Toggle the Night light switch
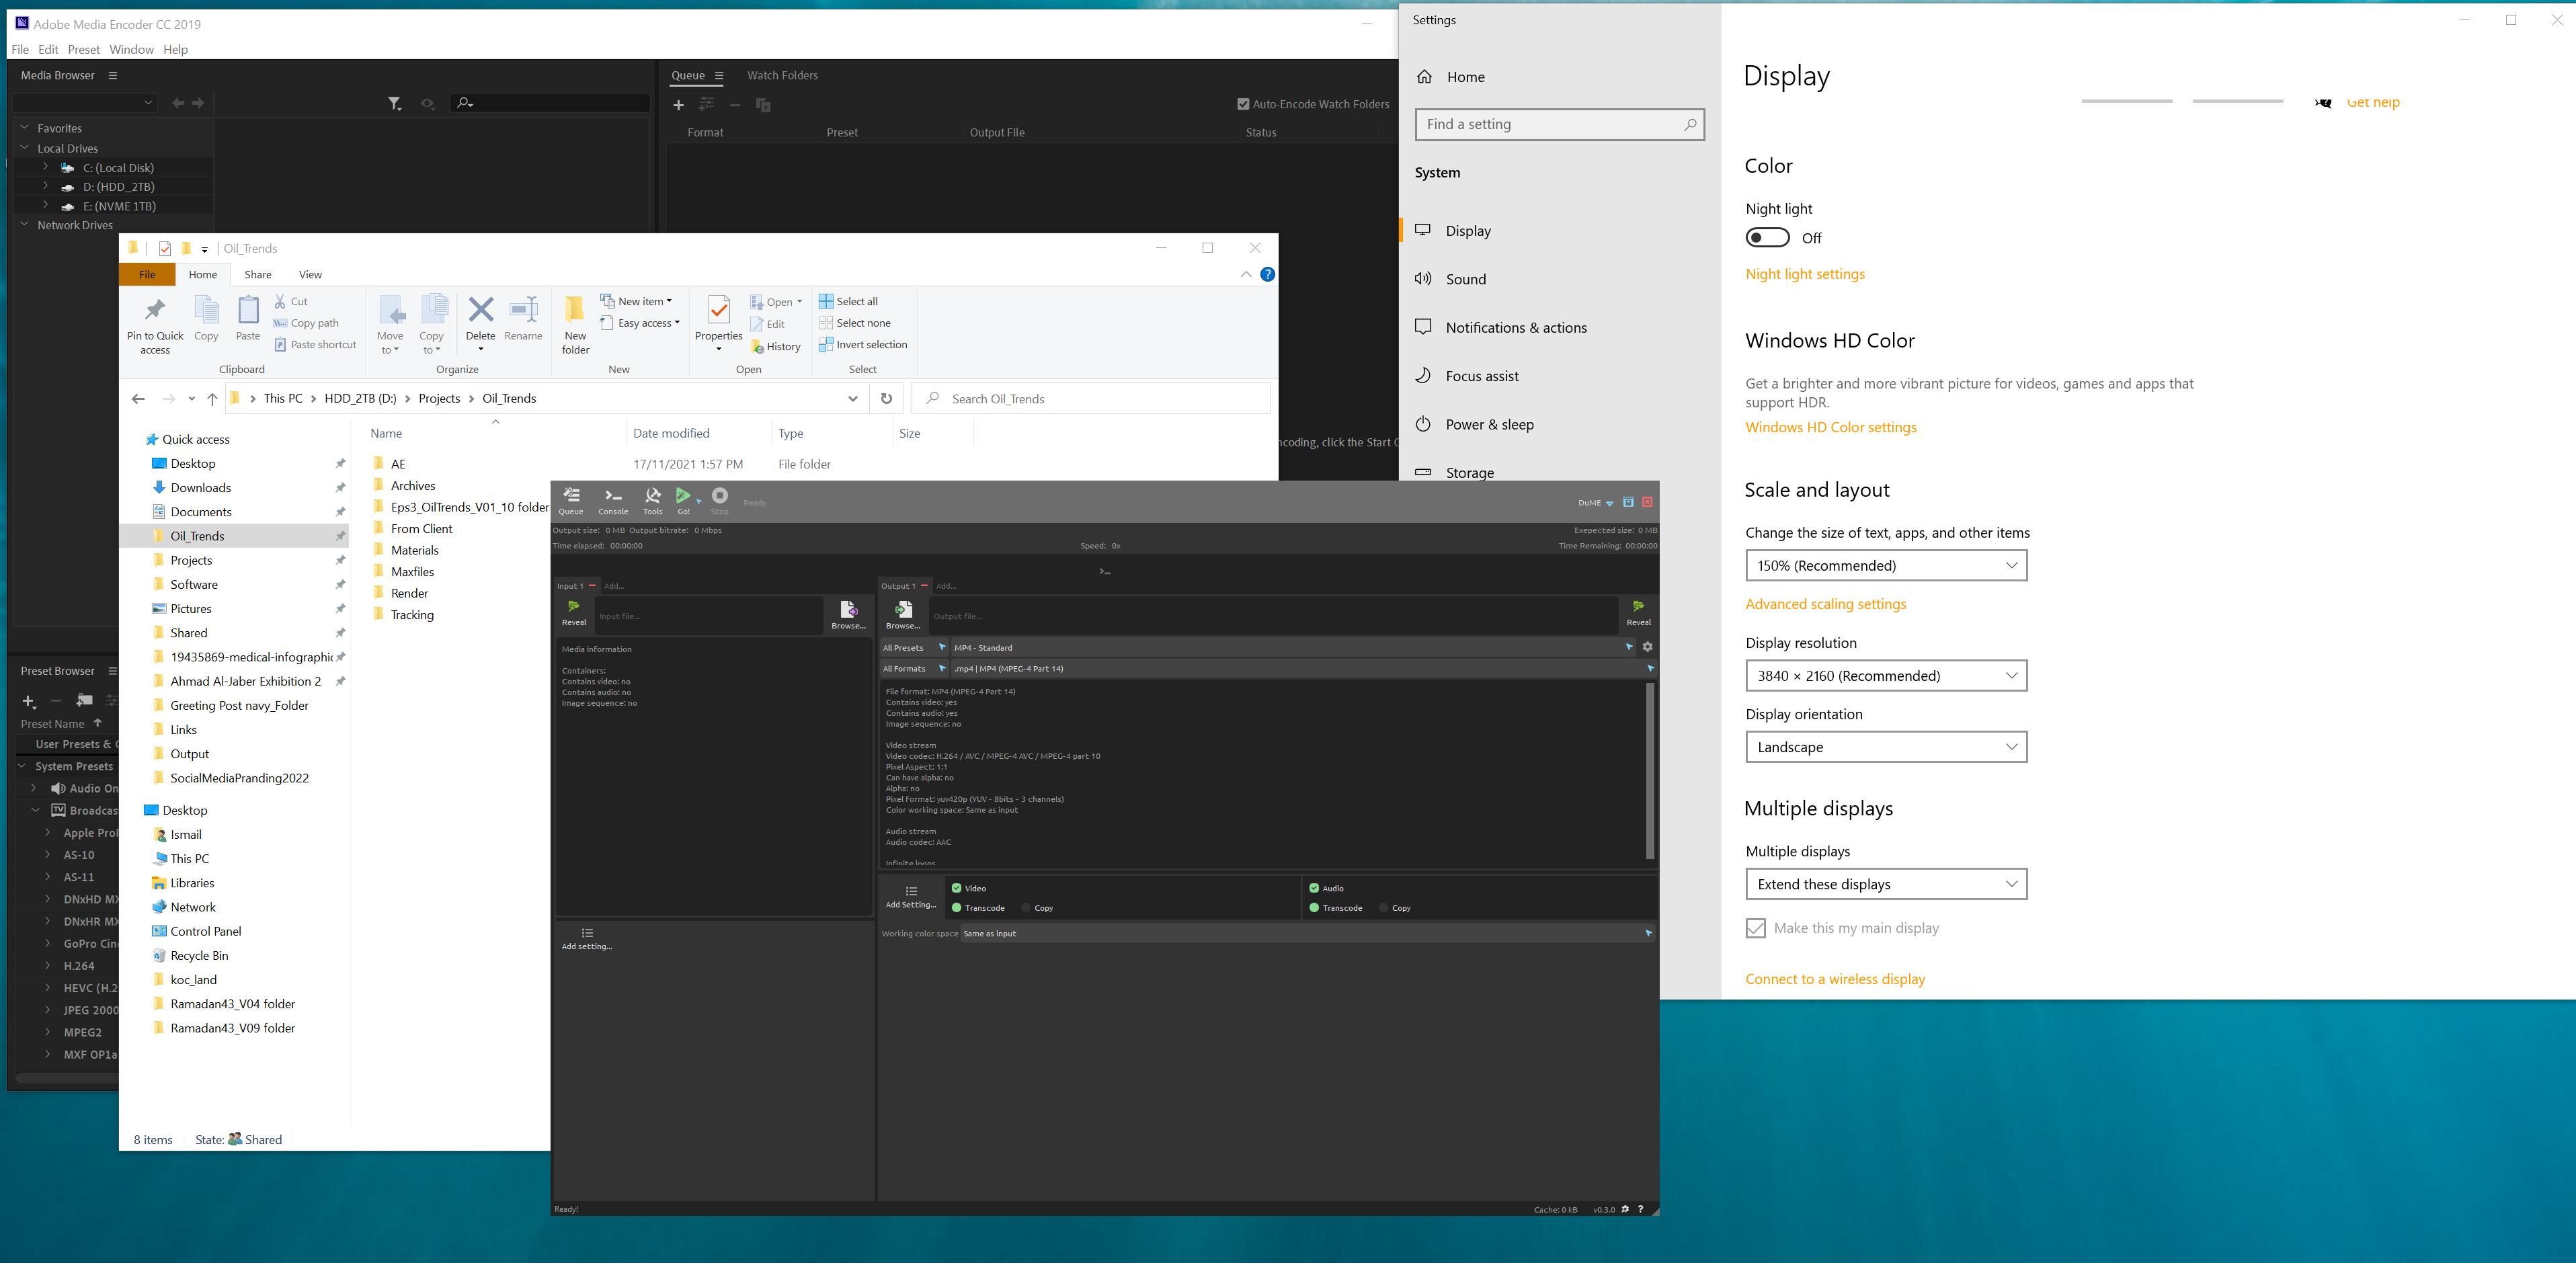The image size is (2576, 1263). click(1767, 238)
